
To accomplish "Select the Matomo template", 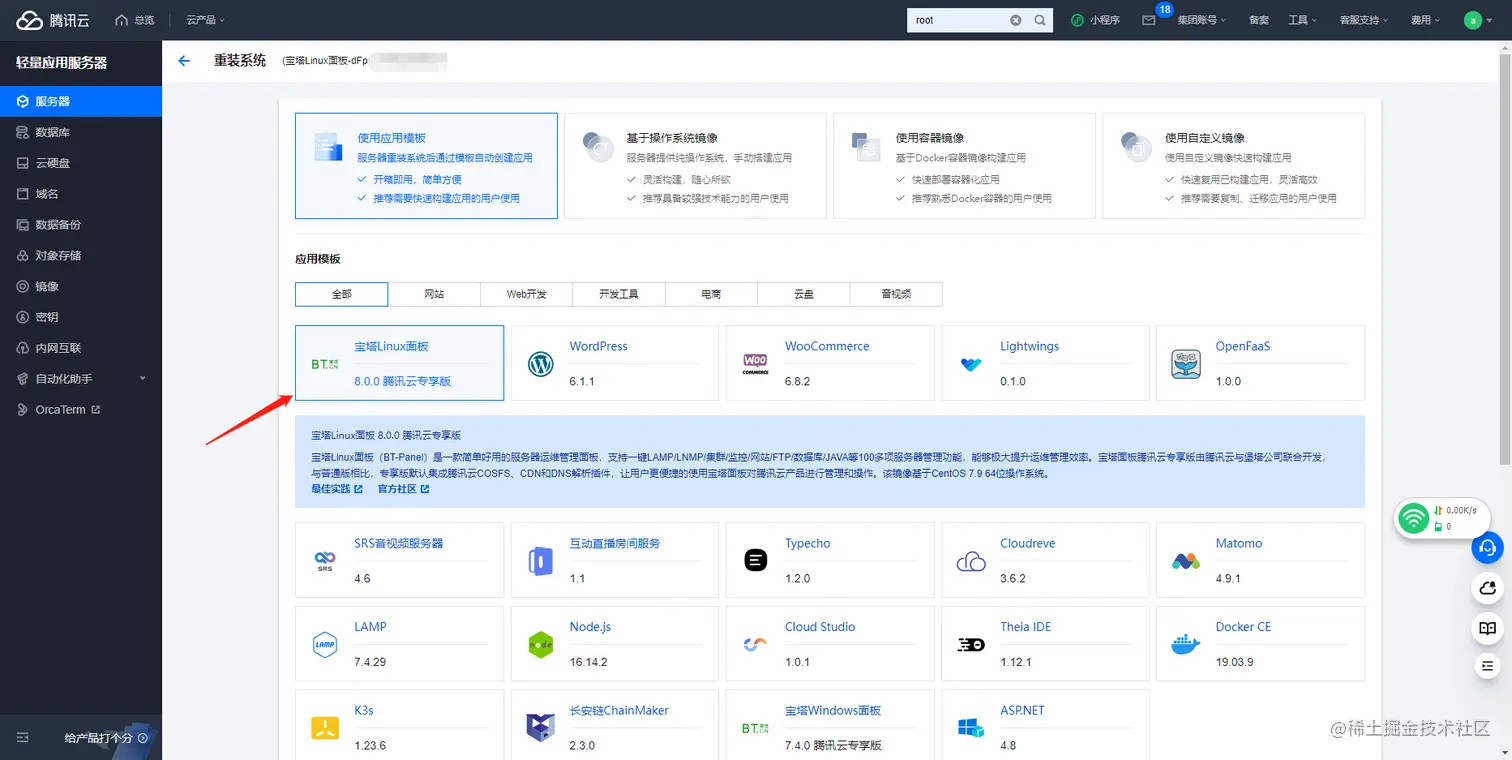I will tap(1260, 560).
